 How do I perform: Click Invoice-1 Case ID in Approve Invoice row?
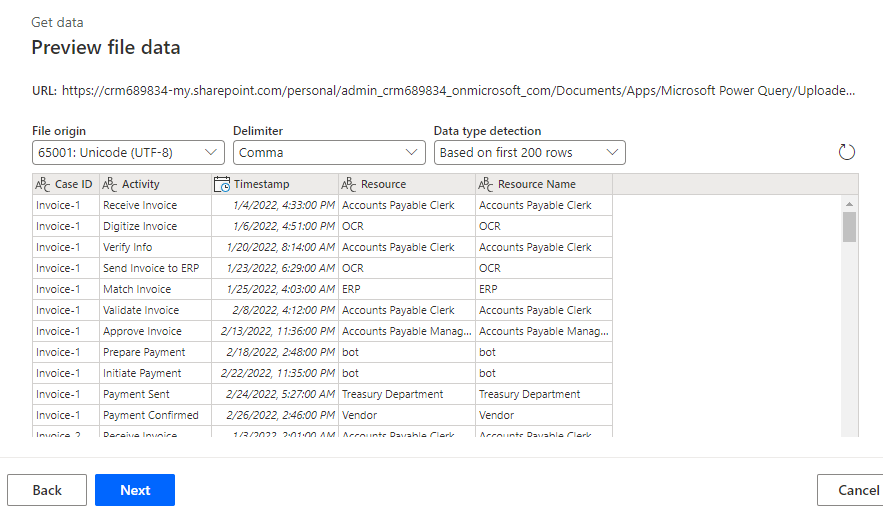pos(66,331)
